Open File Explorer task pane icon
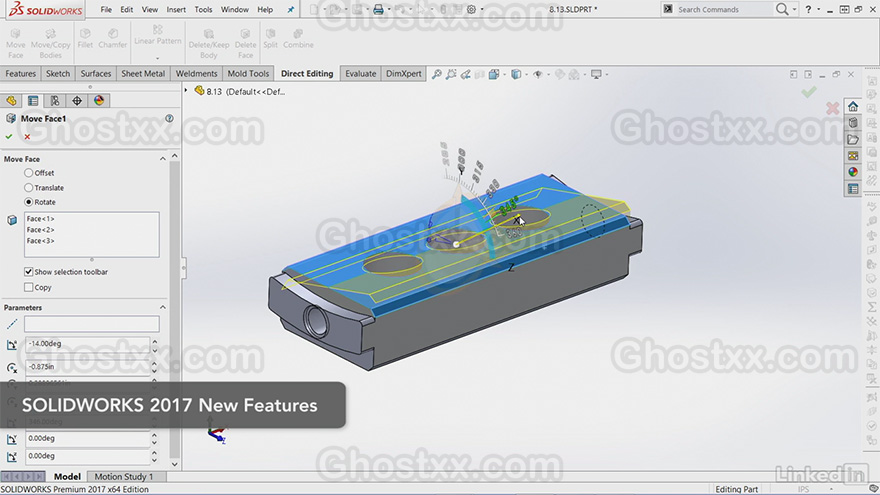The height and width of the screenshot is (495, 880). pos(853,139)
